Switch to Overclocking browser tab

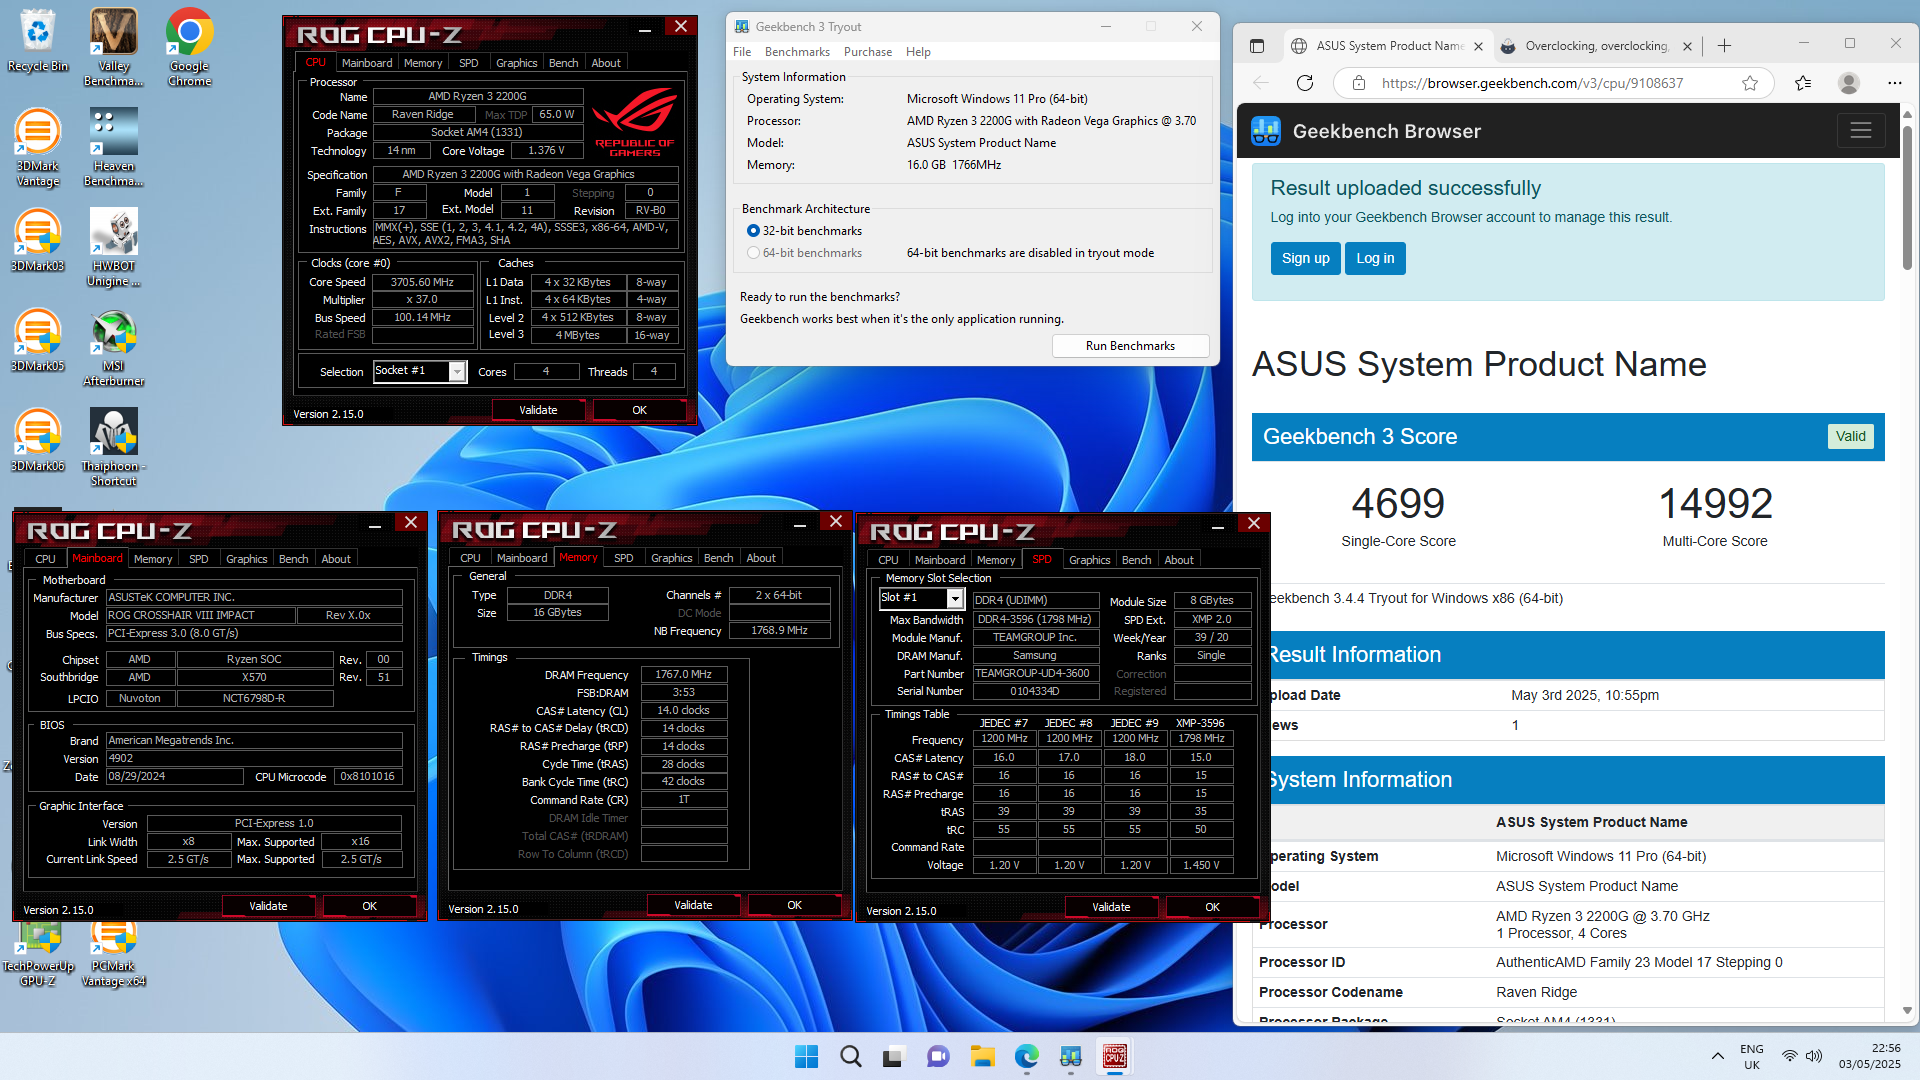(1597, 46)
